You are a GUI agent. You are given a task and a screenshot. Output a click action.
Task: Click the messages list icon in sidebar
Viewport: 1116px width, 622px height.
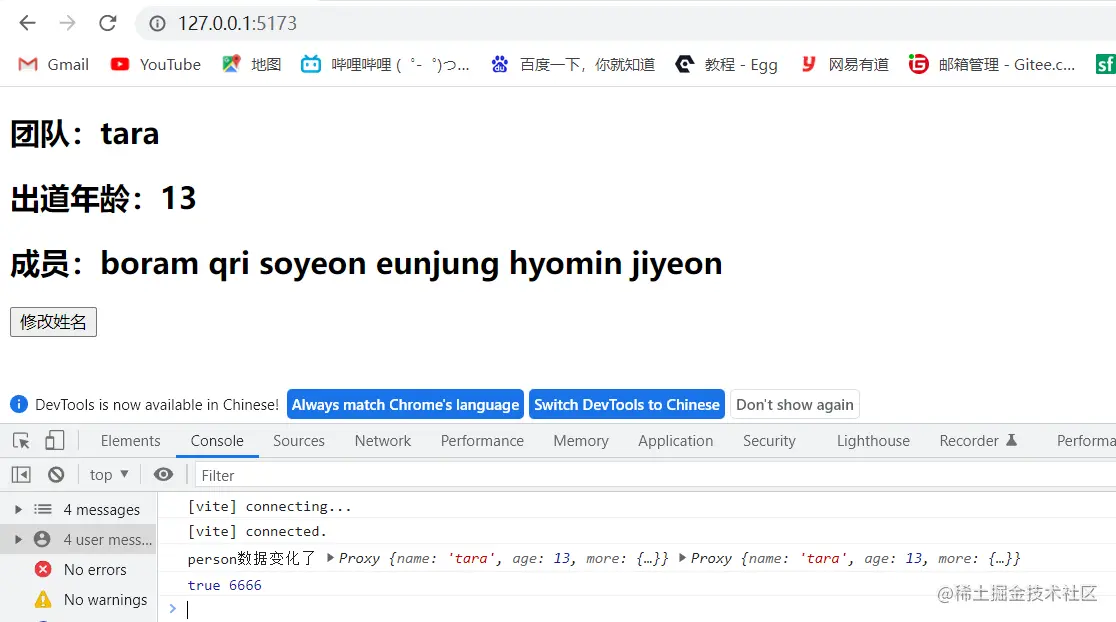(x=43, y=510)
